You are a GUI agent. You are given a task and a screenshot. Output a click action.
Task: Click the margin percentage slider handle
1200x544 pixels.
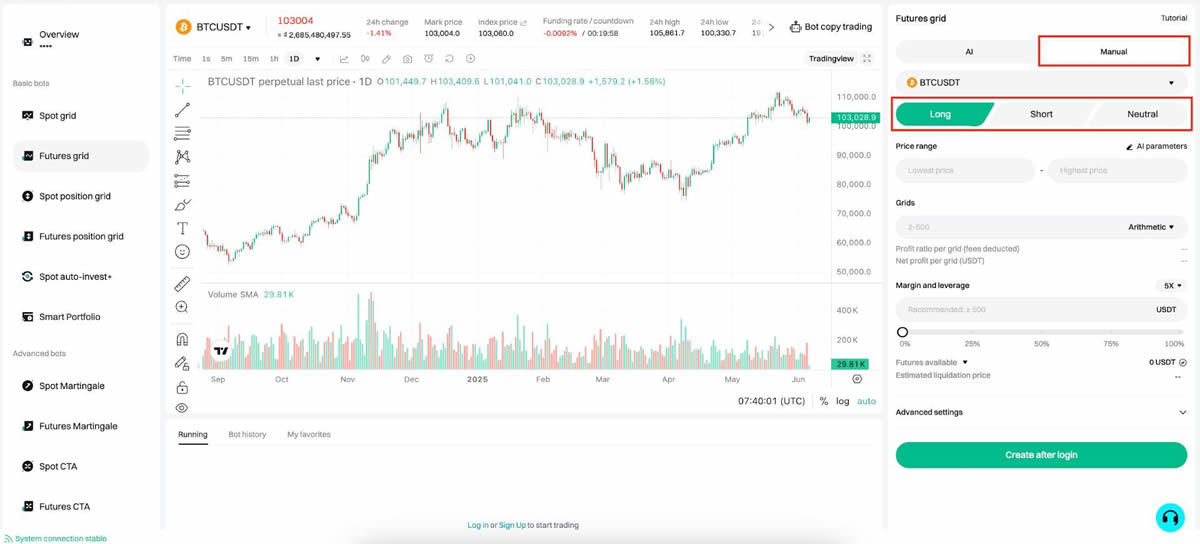[903, 332]
